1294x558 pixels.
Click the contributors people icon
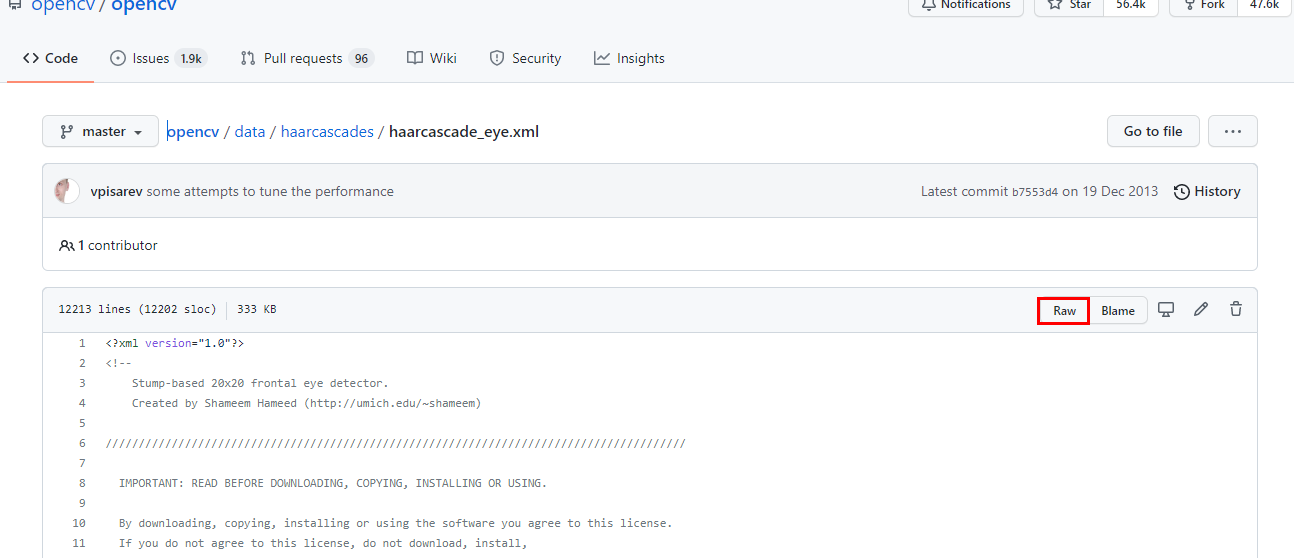coord(67,245)
